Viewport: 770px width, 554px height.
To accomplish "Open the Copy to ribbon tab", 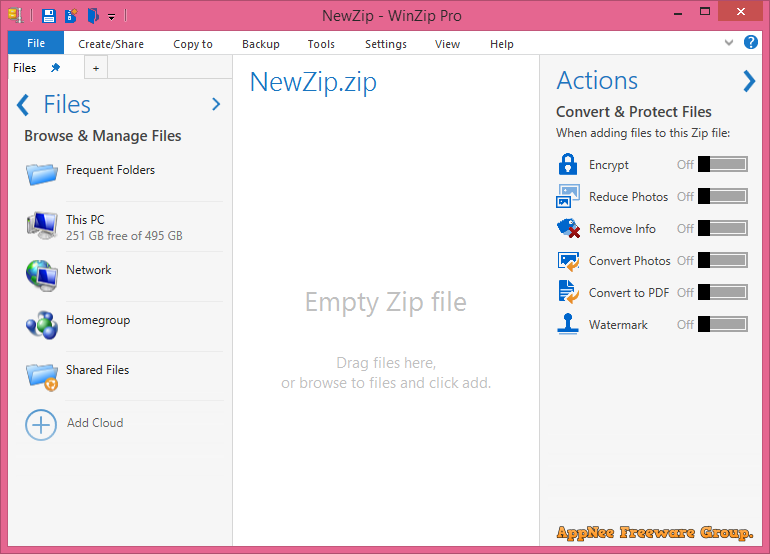I will point(192,44).
